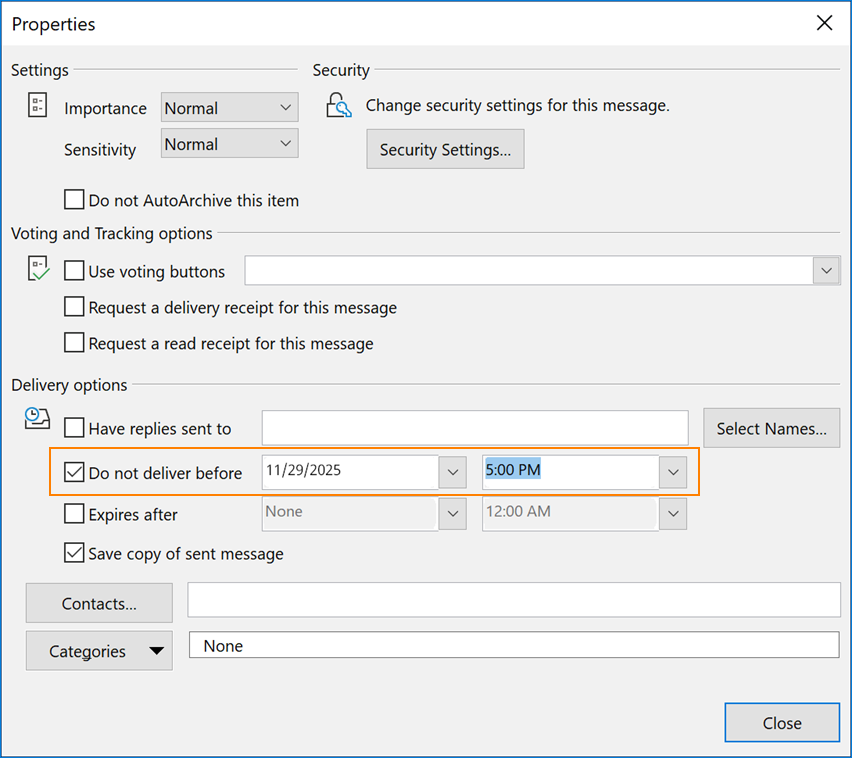
Task: Click the voting and tracking checkmark icon
Action: tap(38, 268)
